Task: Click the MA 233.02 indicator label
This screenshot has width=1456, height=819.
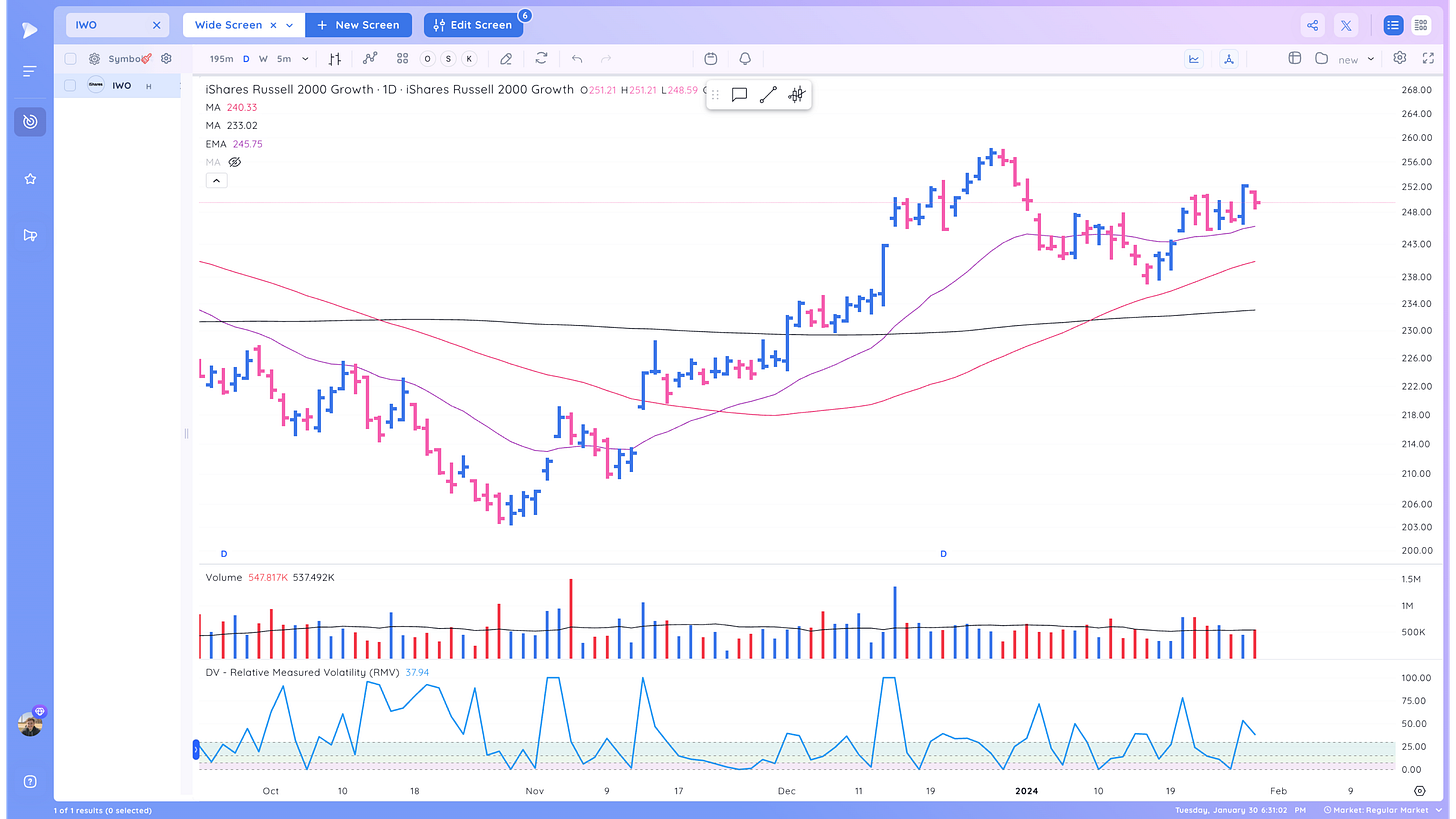Action: tap(231, 126)
